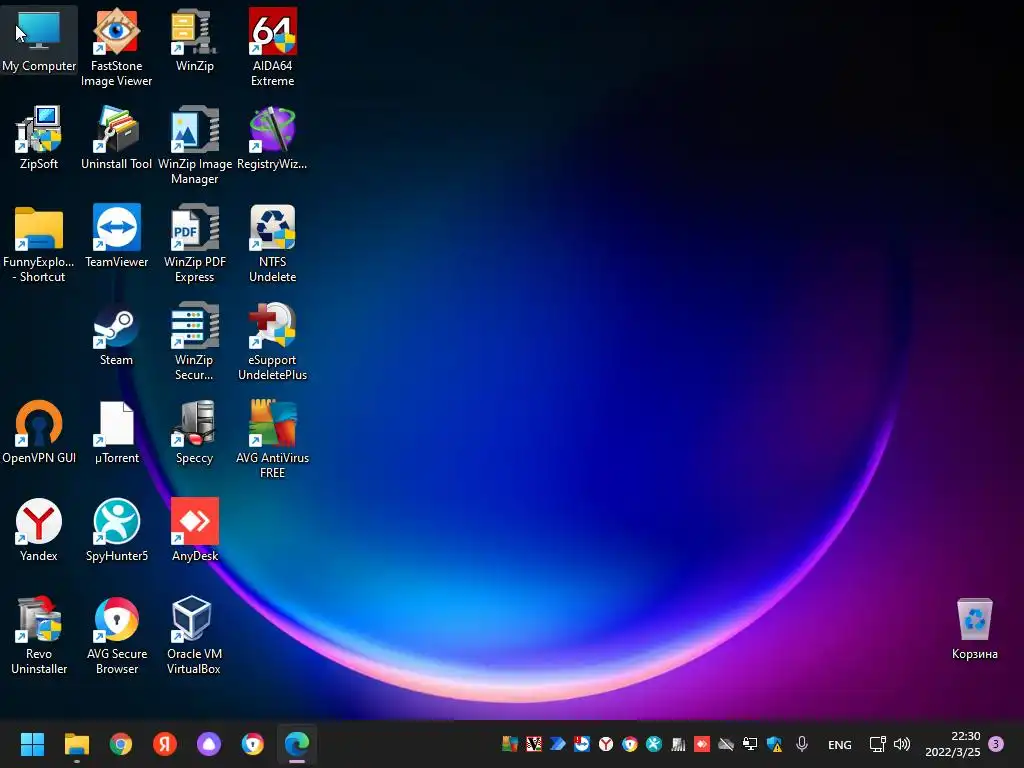Screen dimensions: 1024x768
Task: Open notification center badge 3
Action: 996,744
